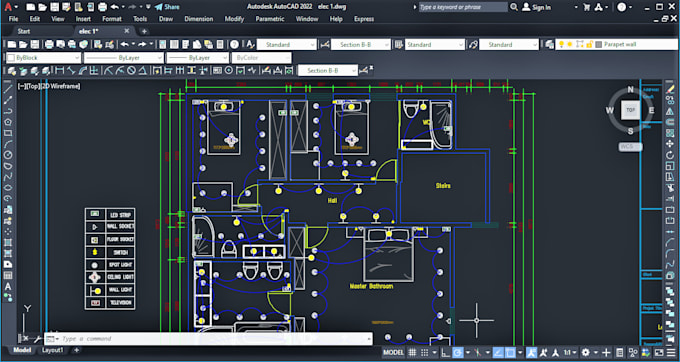The height and width of the screenshot is (362, 680).
Task: Select the Line tool in Draw toolbar
Action: pos(8,89)
